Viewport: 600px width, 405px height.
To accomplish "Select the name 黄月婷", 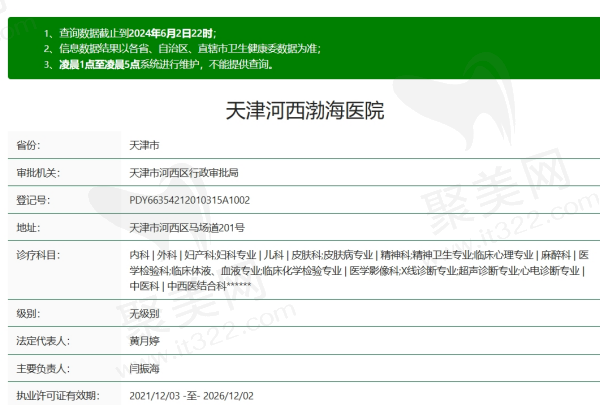I will (x=144, y=341).
